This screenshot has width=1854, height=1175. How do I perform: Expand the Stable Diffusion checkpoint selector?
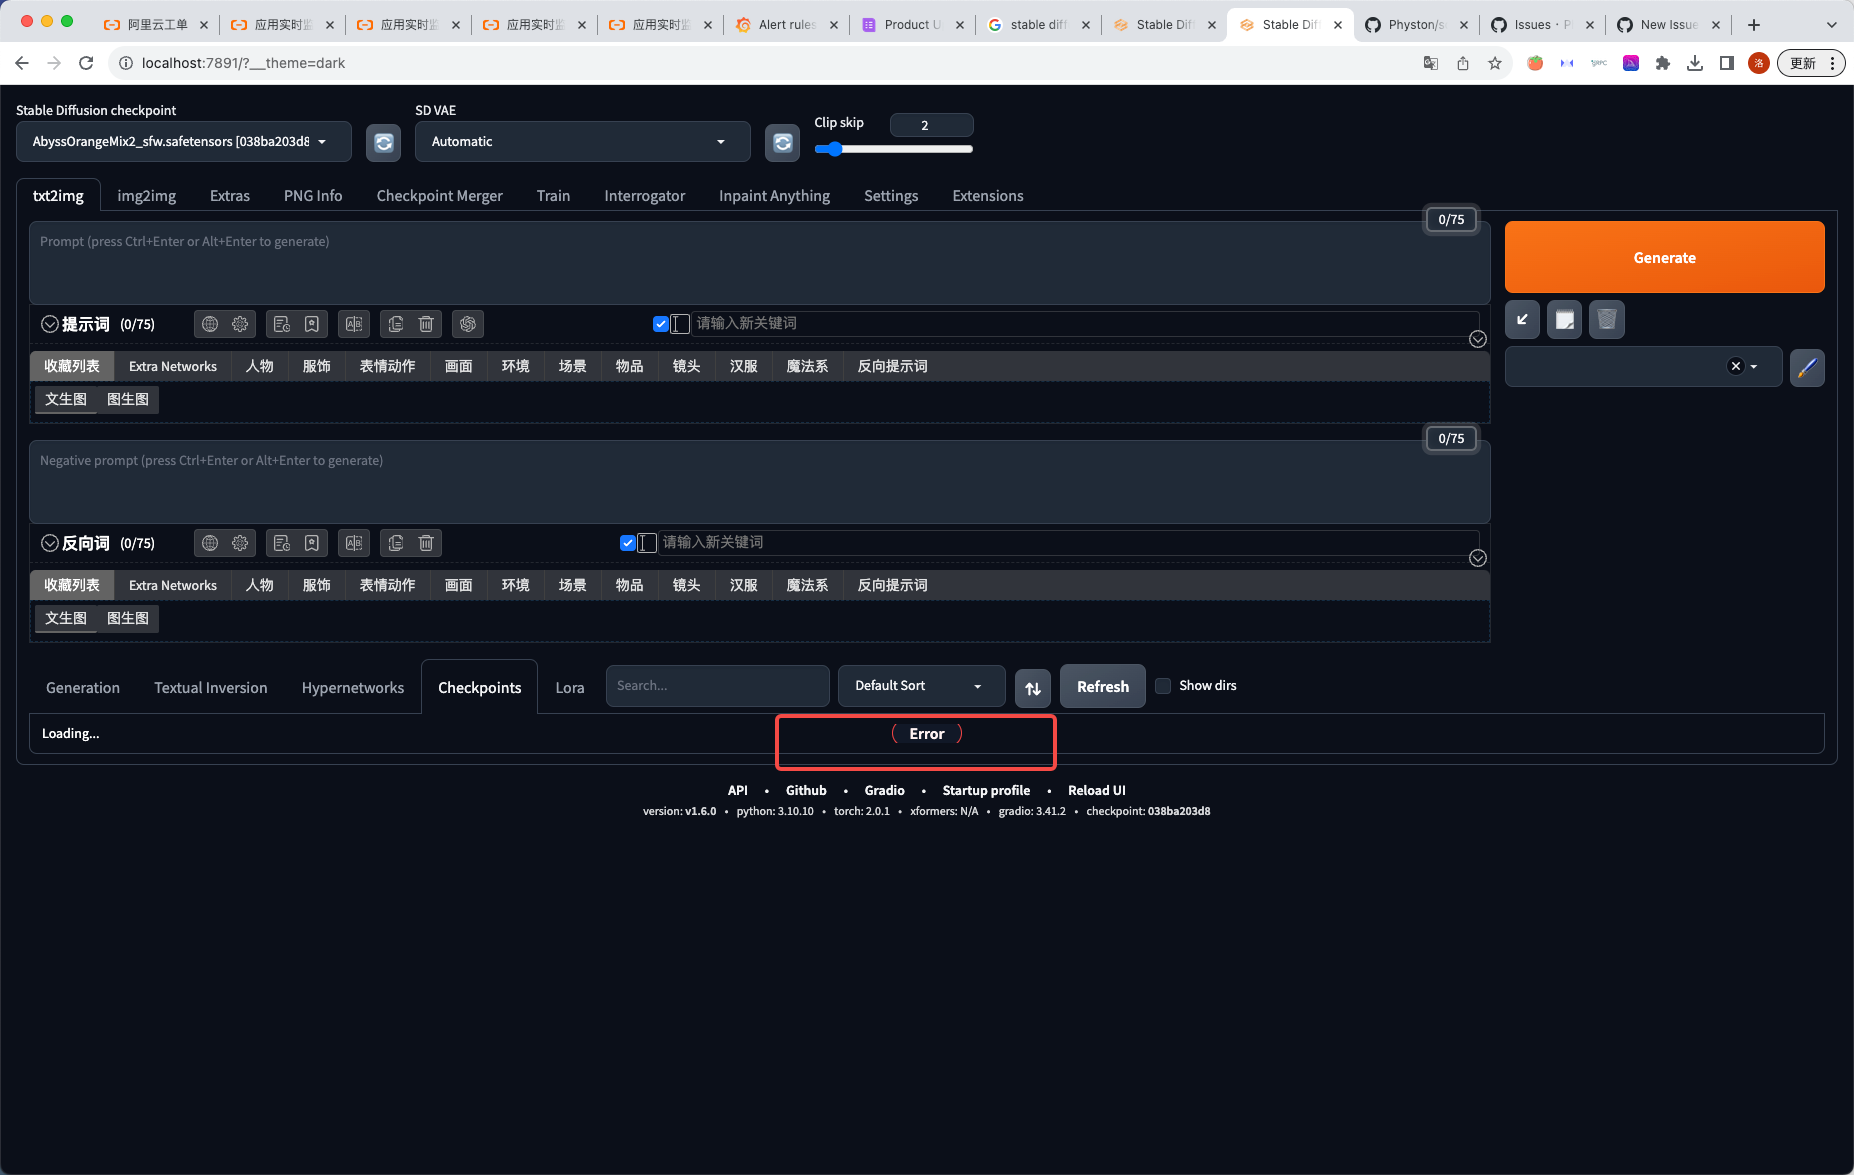pos(183,141)
